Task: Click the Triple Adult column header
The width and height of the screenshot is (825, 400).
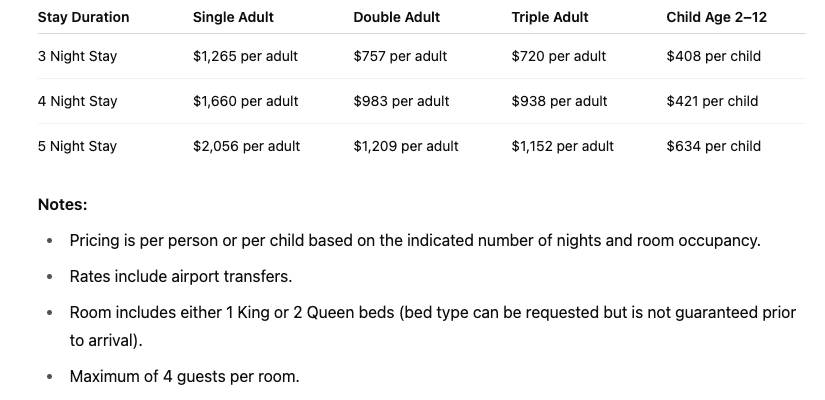Action: click(549, 17)
